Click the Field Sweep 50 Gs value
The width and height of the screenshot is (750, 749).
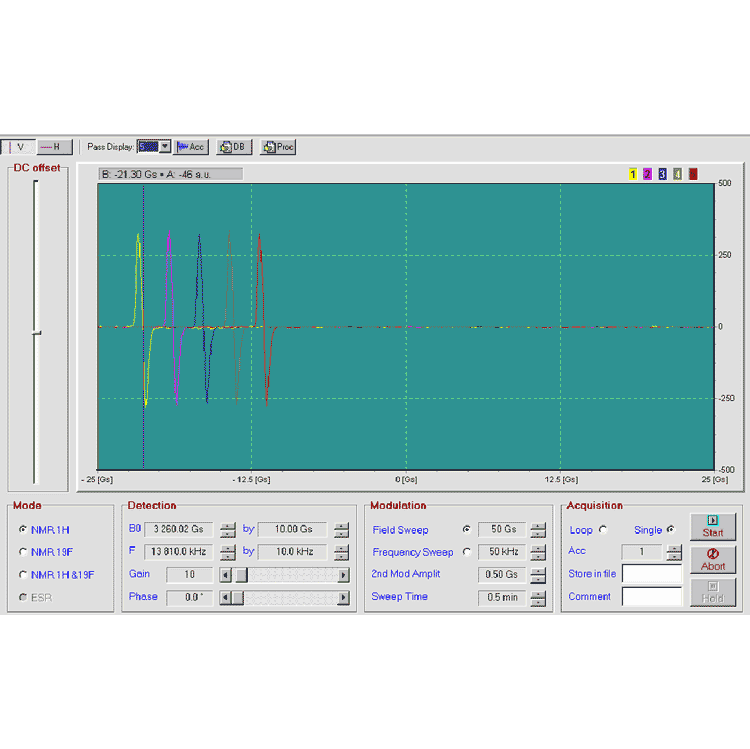[502, 529]
